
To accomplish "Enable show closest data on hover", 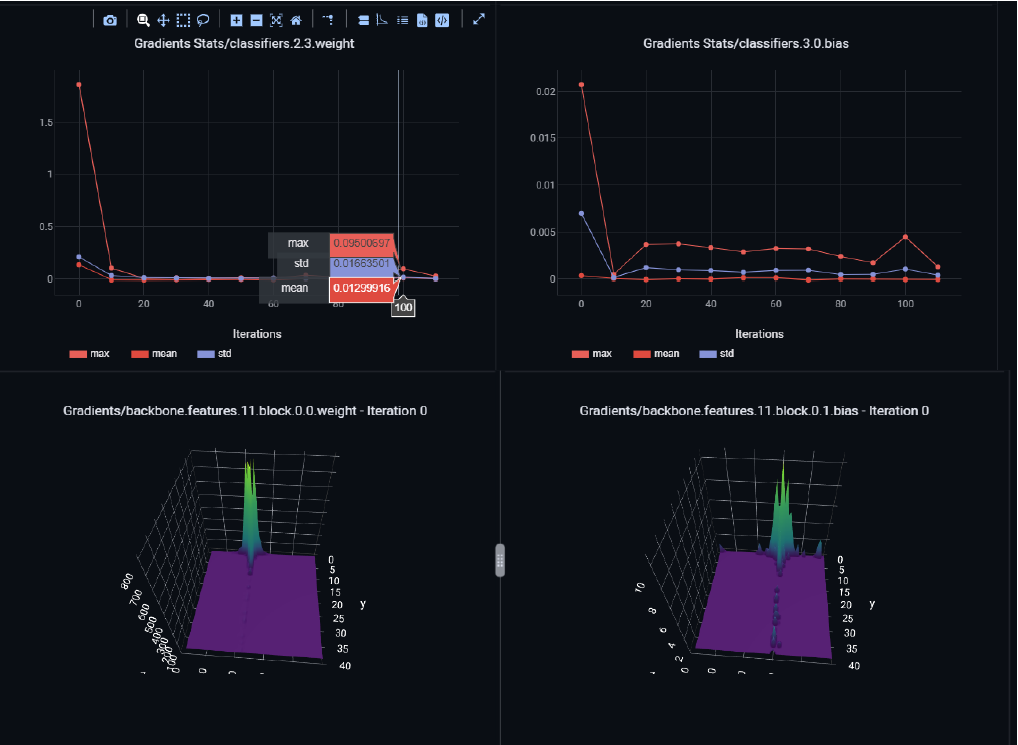I will [363, 20].
